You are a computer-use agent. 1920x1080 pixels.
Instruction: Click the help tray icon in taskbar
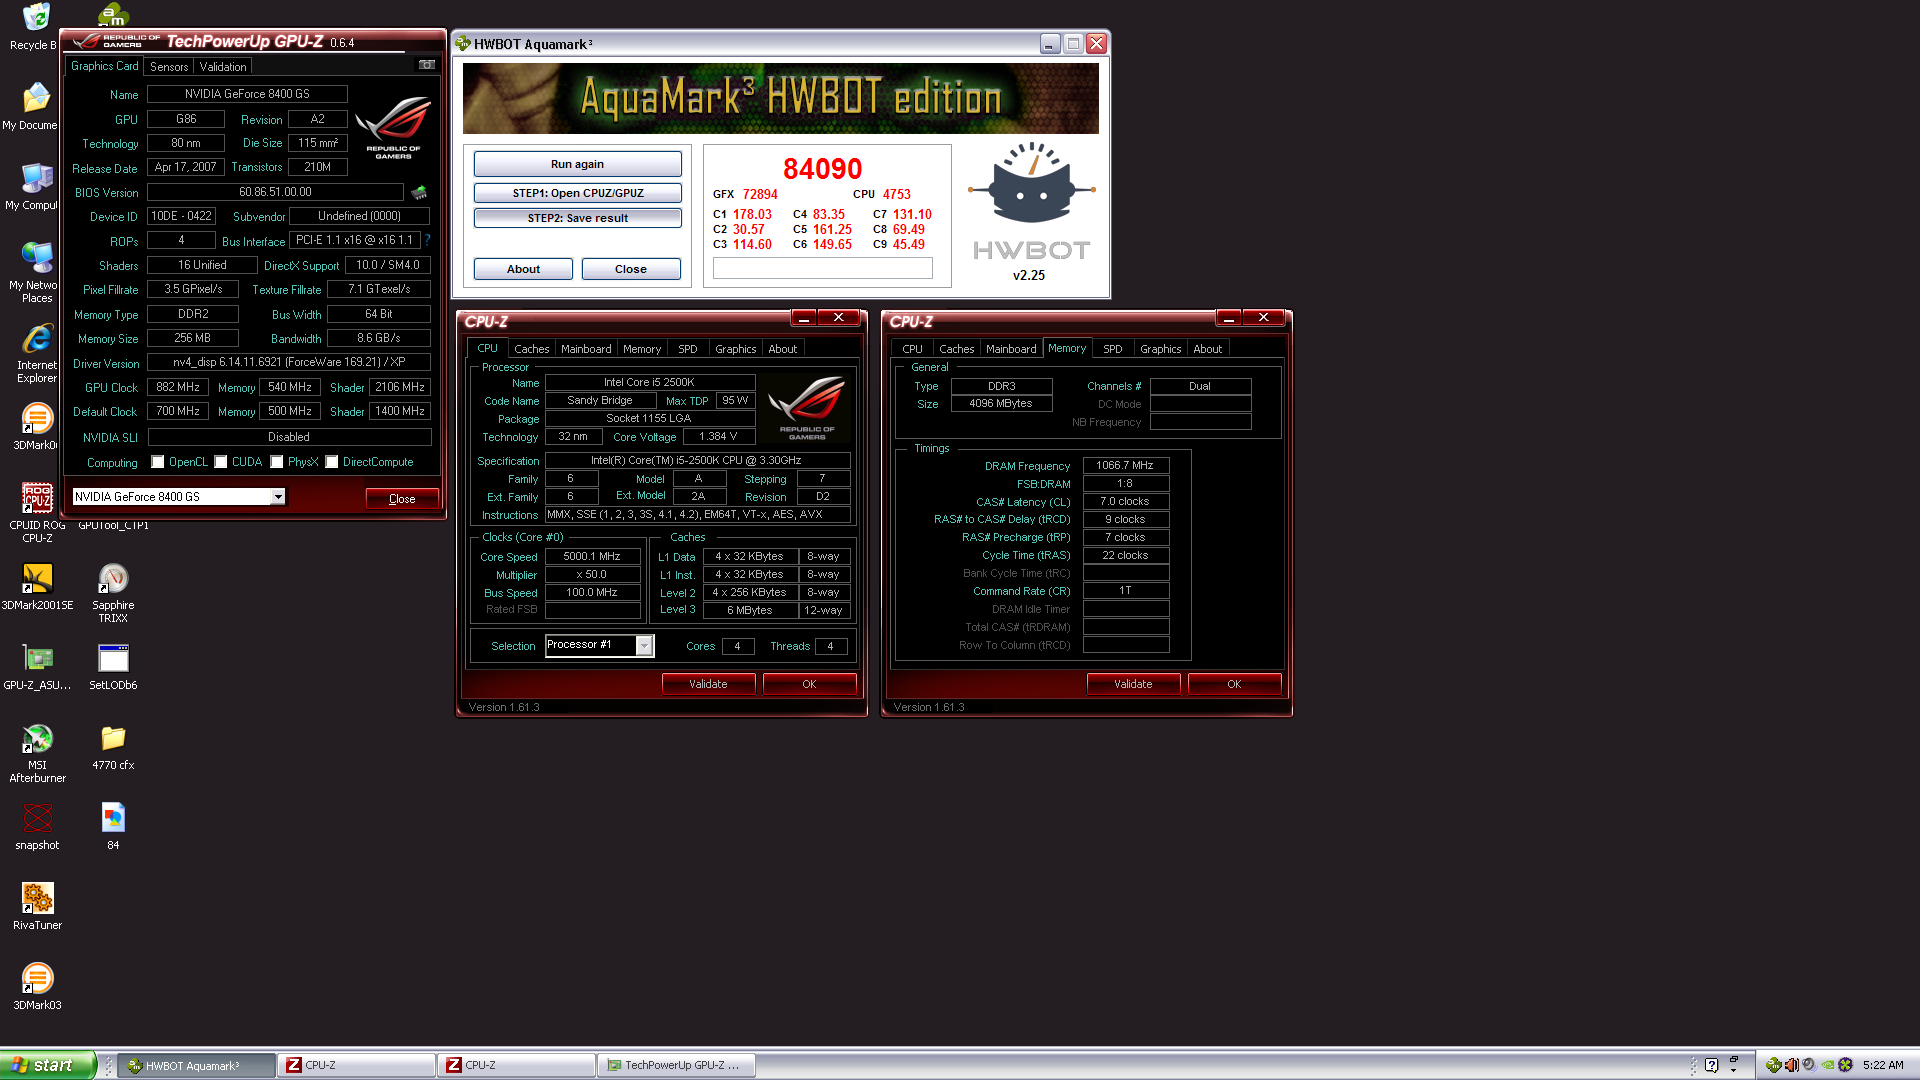tap(1711, 1065)
